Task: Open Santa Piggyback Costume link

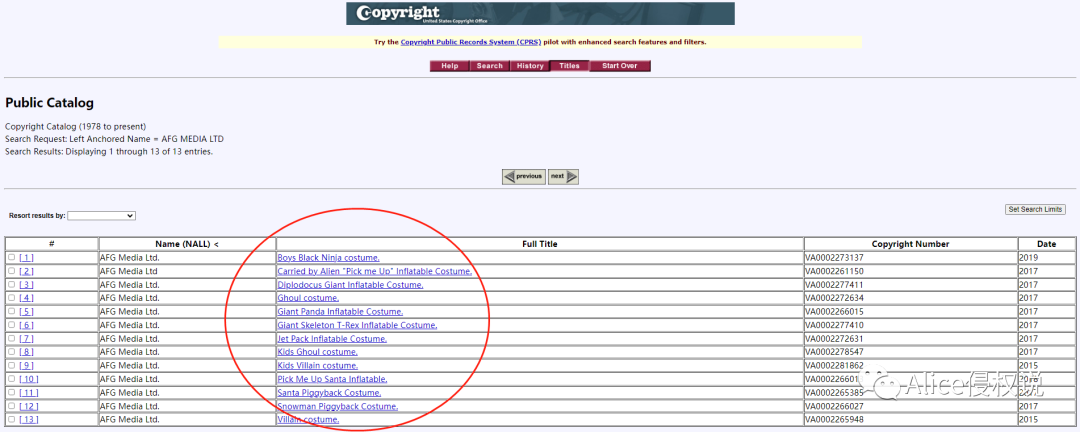Action: pos(329,393)
